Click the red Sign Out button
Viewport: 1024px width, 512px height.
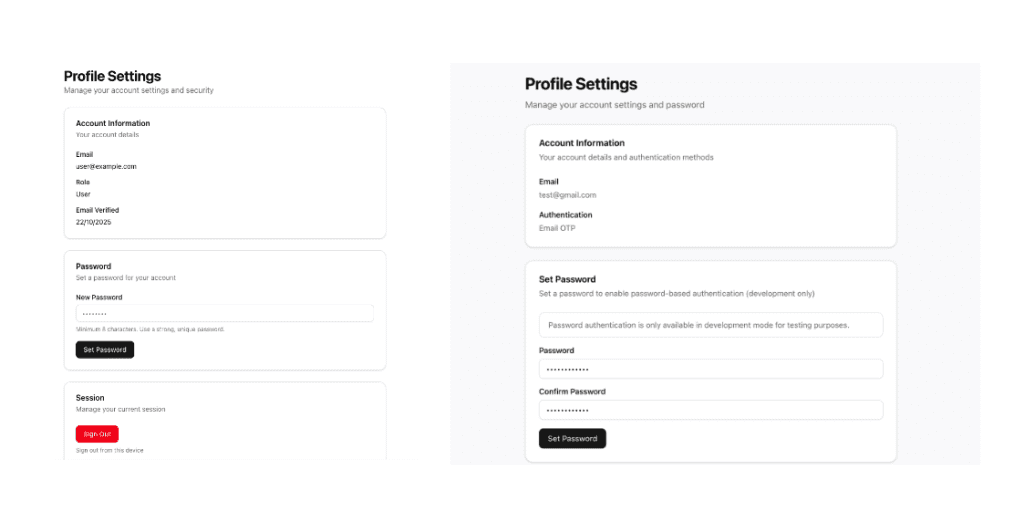[x=97, y=434]
